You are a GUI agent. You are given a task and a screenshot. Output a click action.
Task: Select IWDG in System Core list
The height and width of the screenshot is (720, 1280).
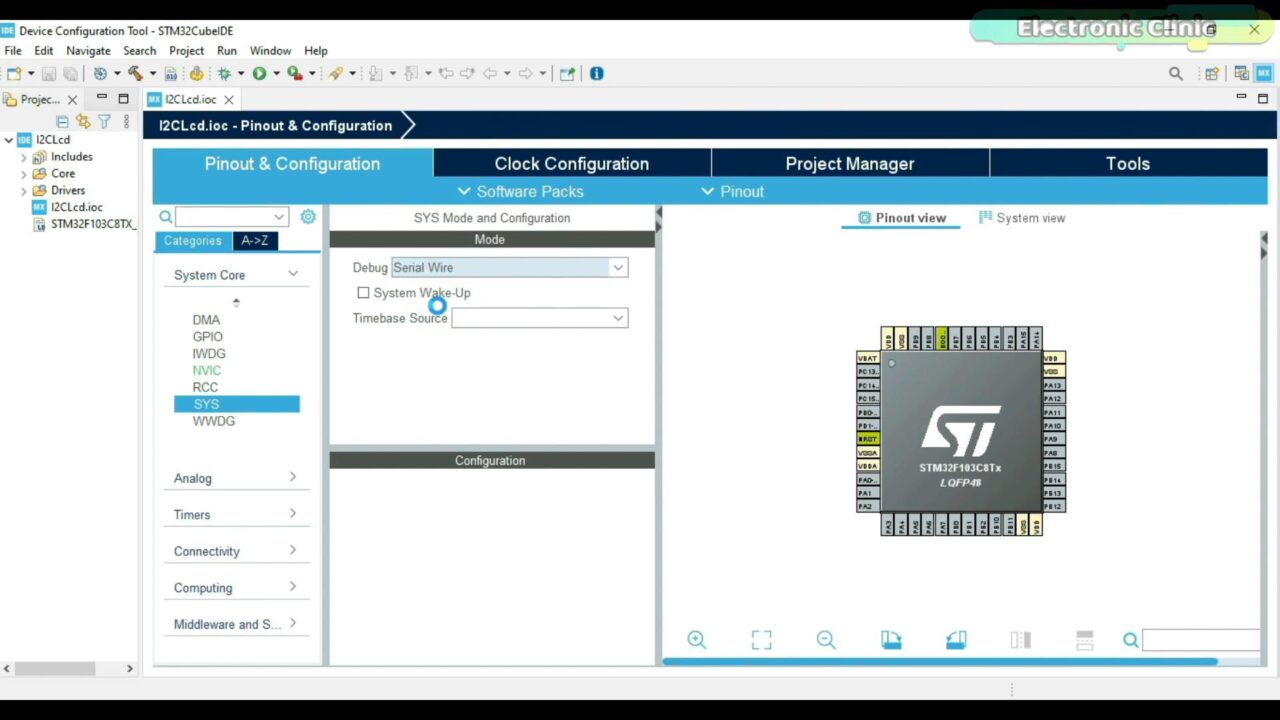(x=209, y=354)
